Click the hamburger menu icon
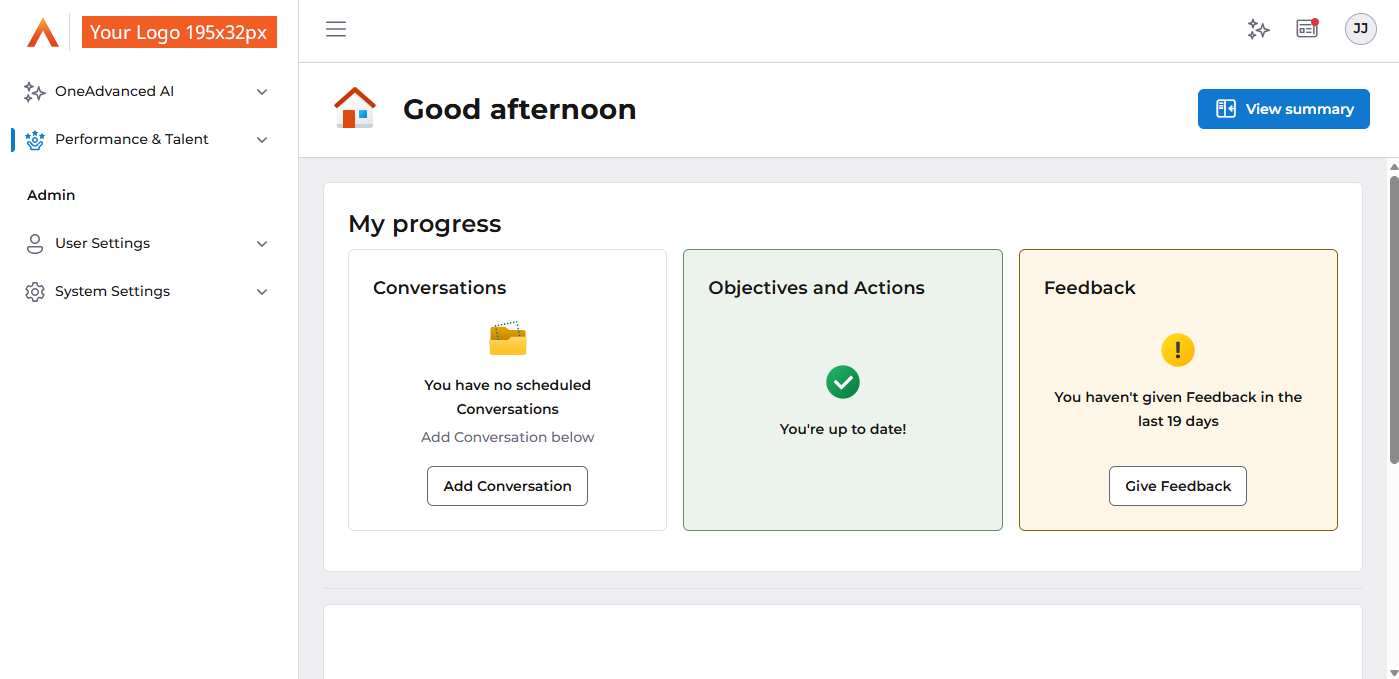Viewport: 1399px width, 679px height. pos(336,29)
